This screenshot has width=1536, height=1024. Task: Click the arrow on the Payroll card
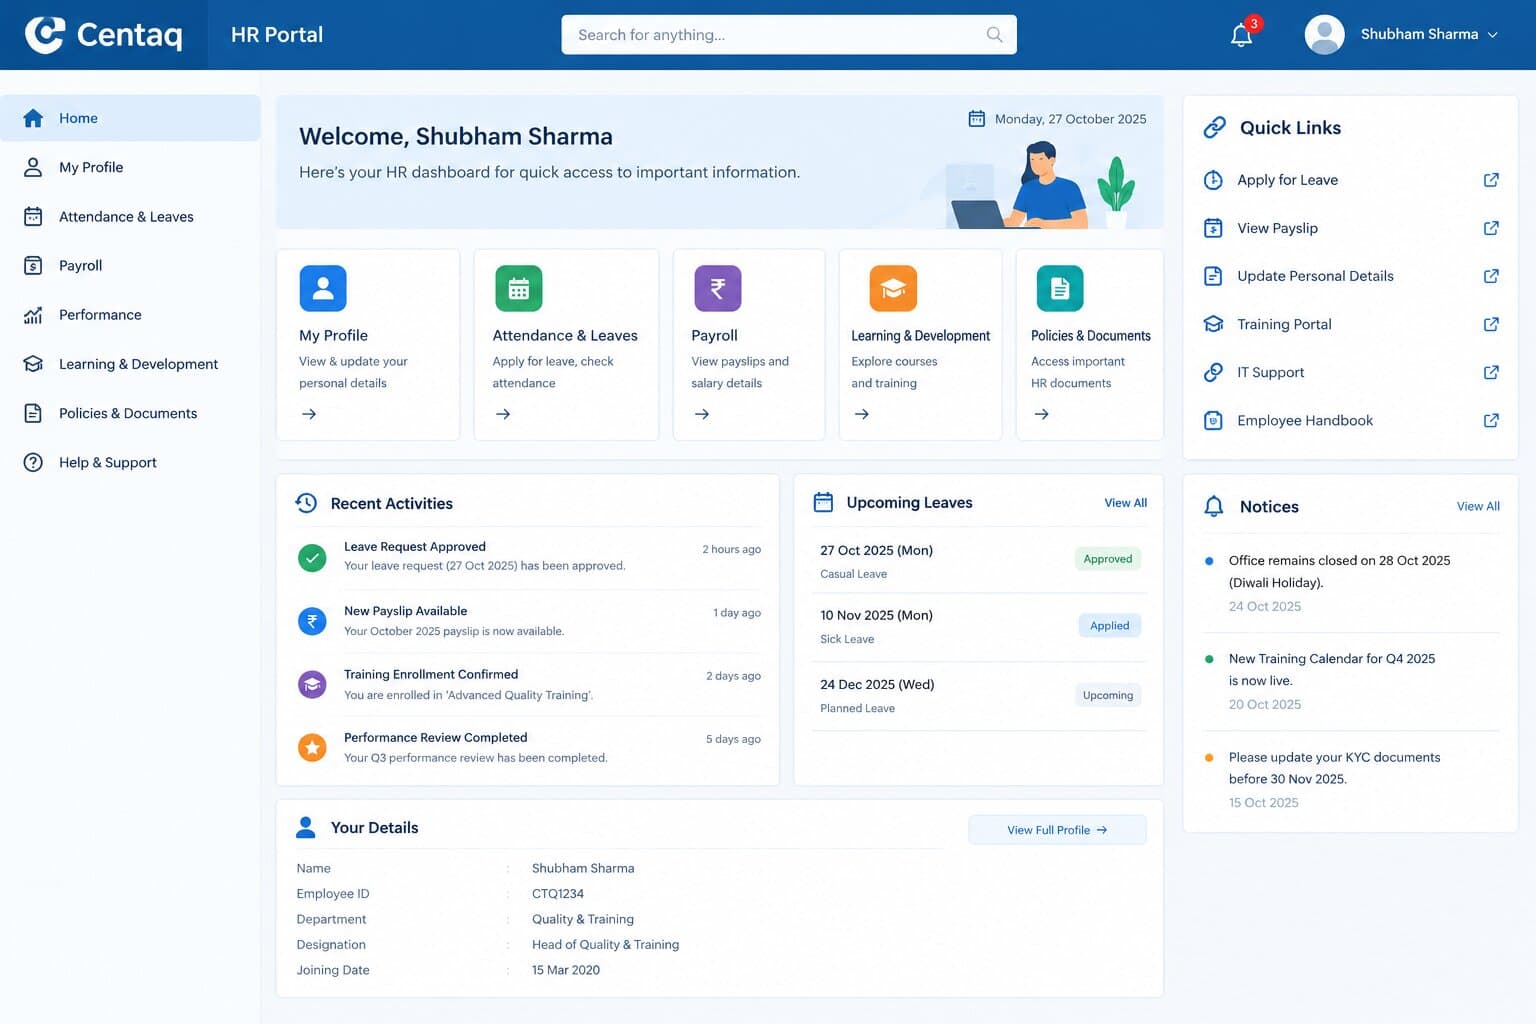pos(702,414)
